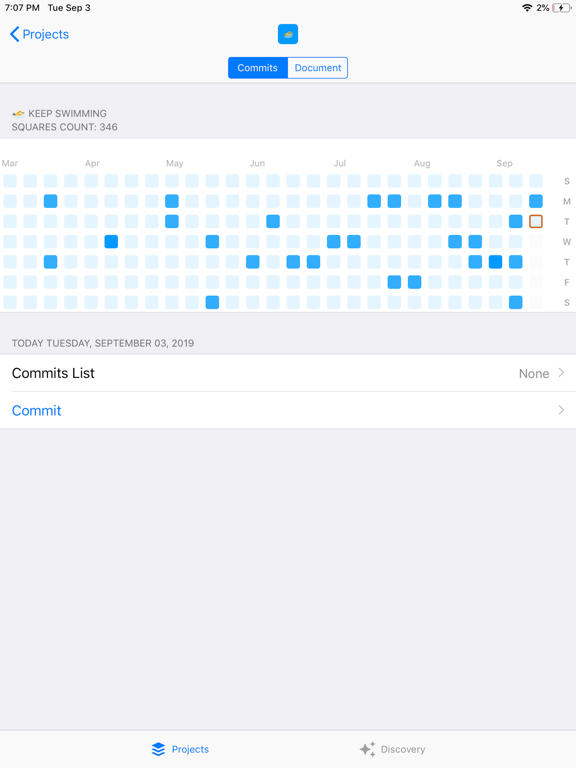The width and height of the screenshot is (576, 768).
Task: Select the filled Monday square in September
Action: click(536, 201)
